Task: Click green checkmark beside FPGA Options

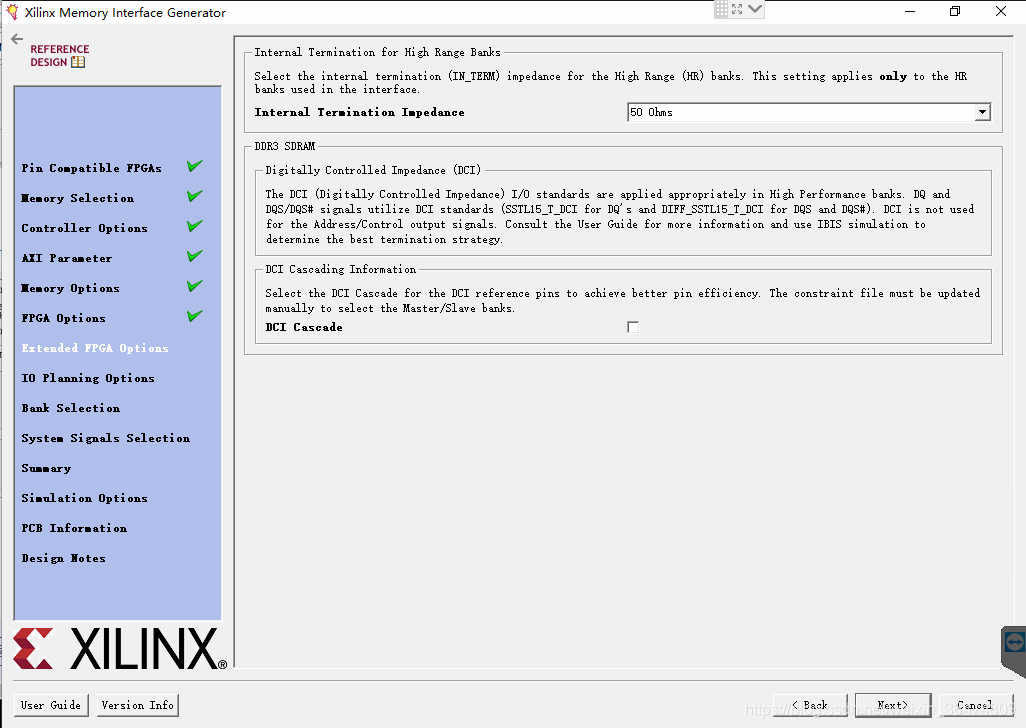Action: click(194, 317)
